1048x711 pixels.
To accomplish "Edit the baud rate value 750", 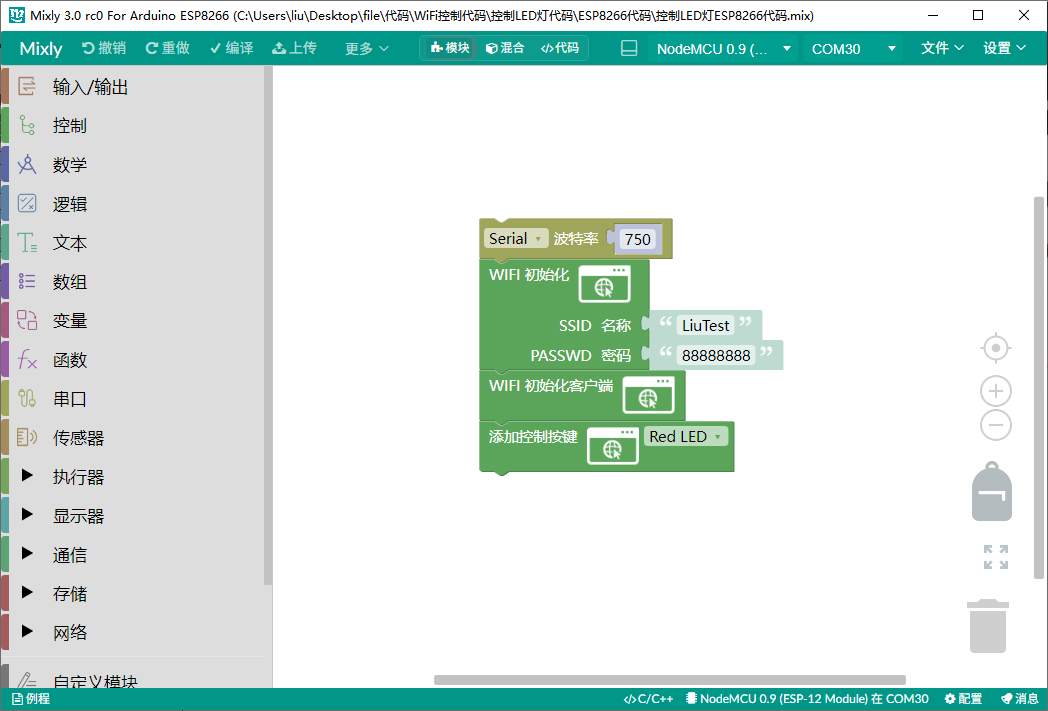I will tap(638, 239).
